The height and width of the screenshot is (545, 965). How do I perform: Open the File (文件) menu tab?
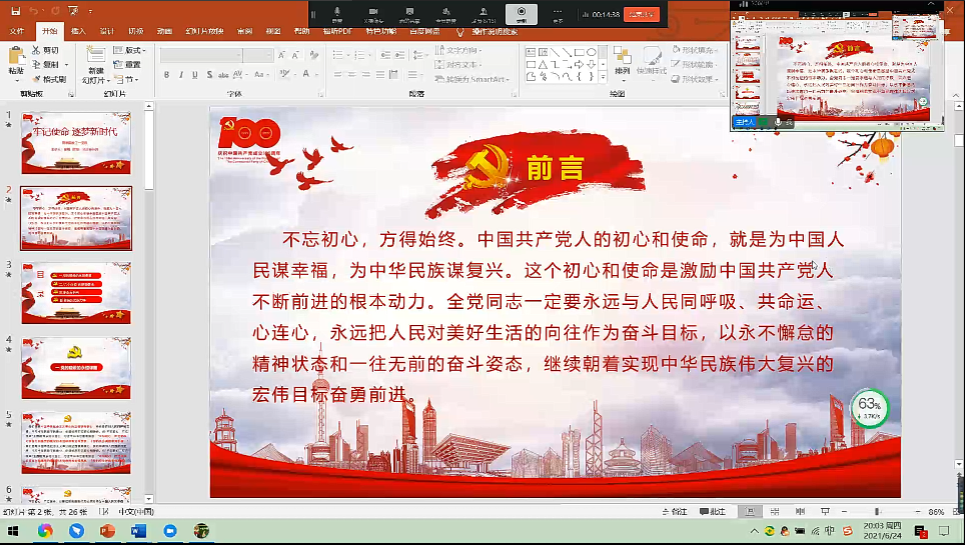point(17,31)
